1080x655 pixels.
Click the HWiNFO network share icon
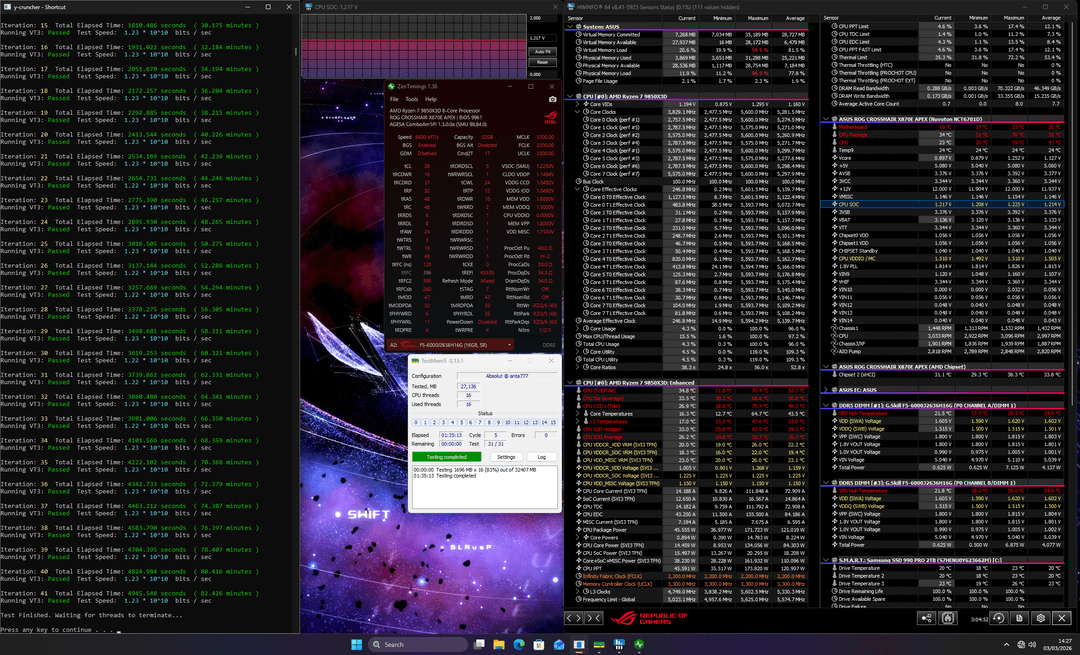tap(925, 618)
